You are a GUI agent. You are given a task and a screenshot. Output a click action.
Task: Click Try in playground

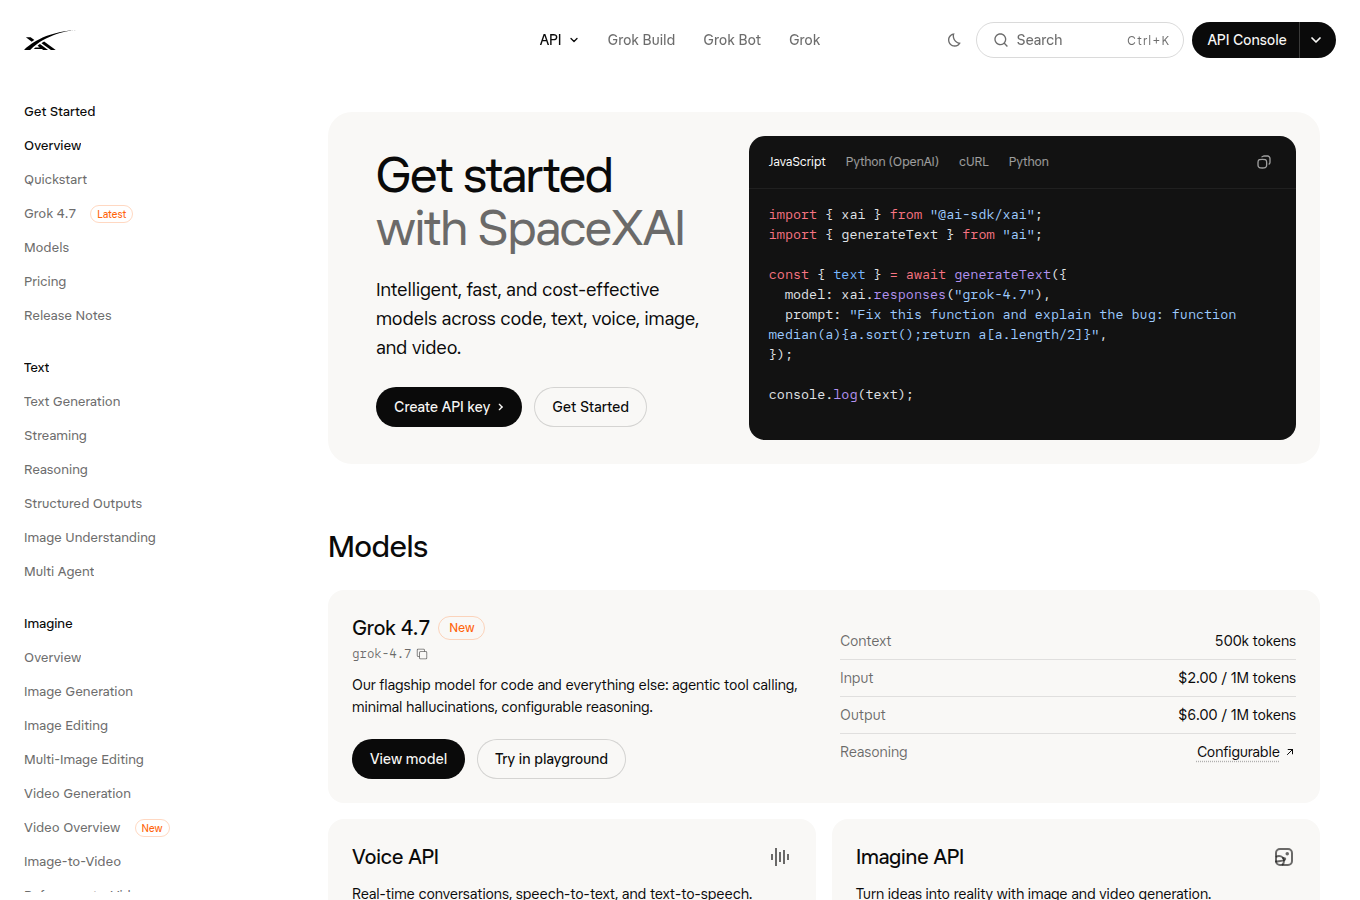click(551, 759)
